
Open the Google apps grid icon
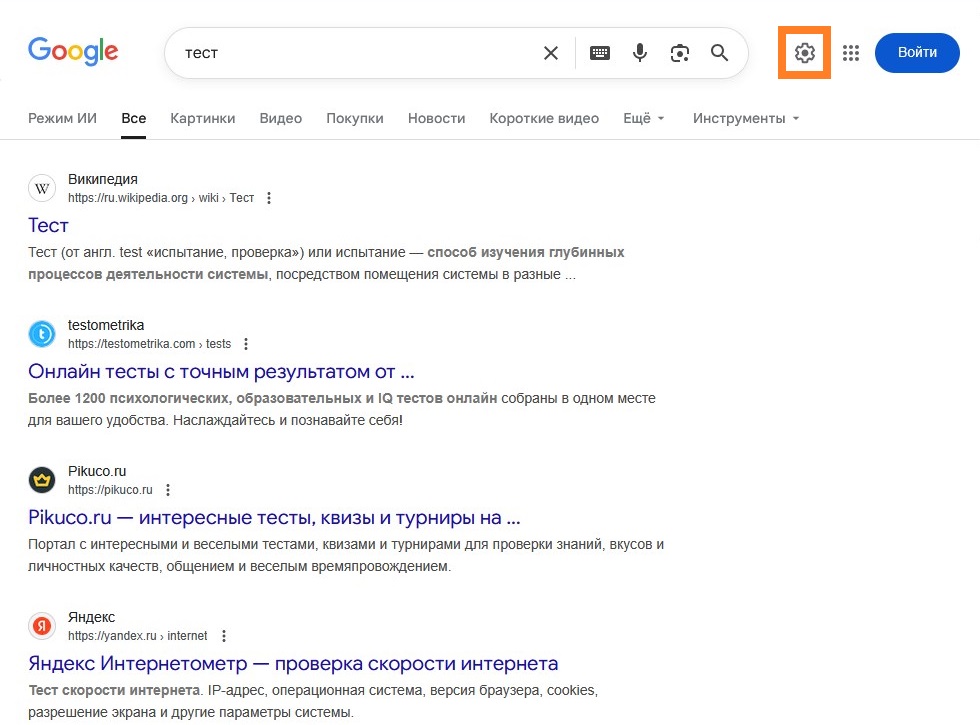851,53
